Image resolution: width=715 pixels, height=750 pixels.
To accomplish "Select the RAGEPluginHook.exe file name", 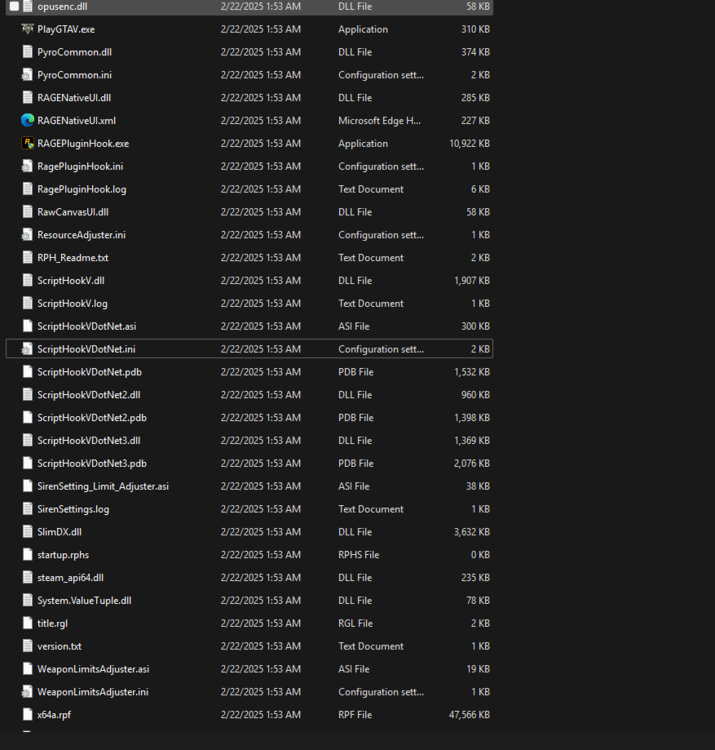I will point(83,143).
